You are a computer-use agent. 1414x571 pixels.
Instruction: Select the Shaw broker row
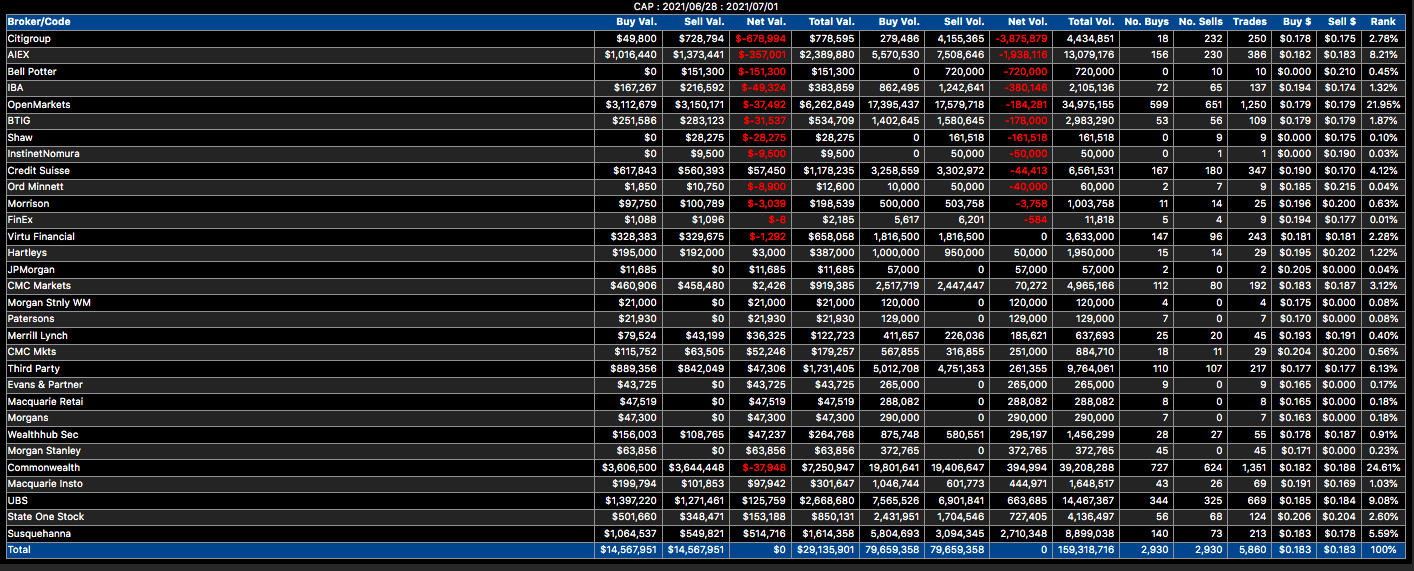click(x=707, y=137)
